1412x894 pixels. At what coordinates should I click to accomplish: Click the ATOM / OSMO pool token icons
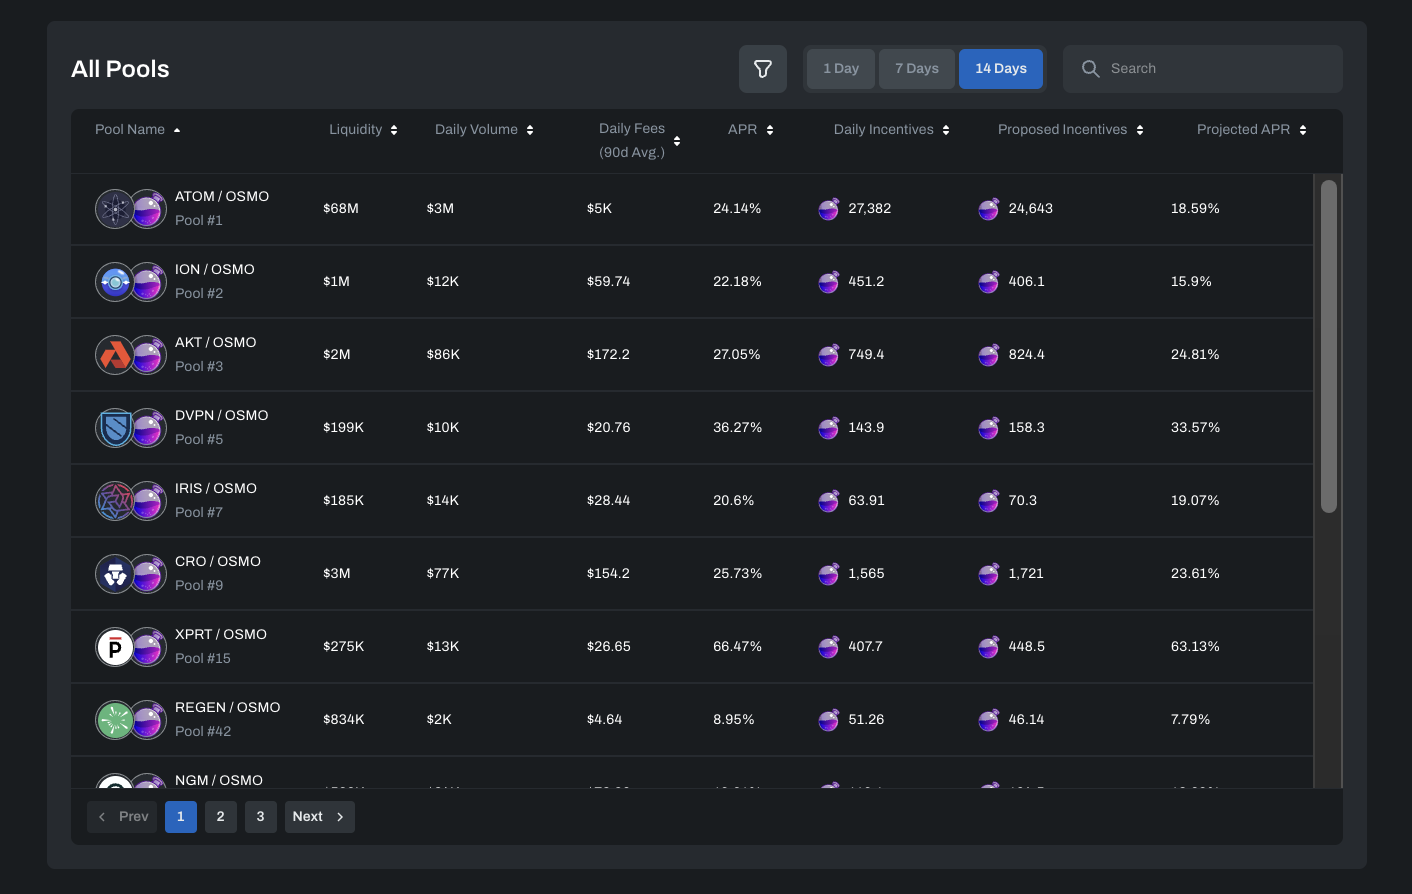coord(131,209)
